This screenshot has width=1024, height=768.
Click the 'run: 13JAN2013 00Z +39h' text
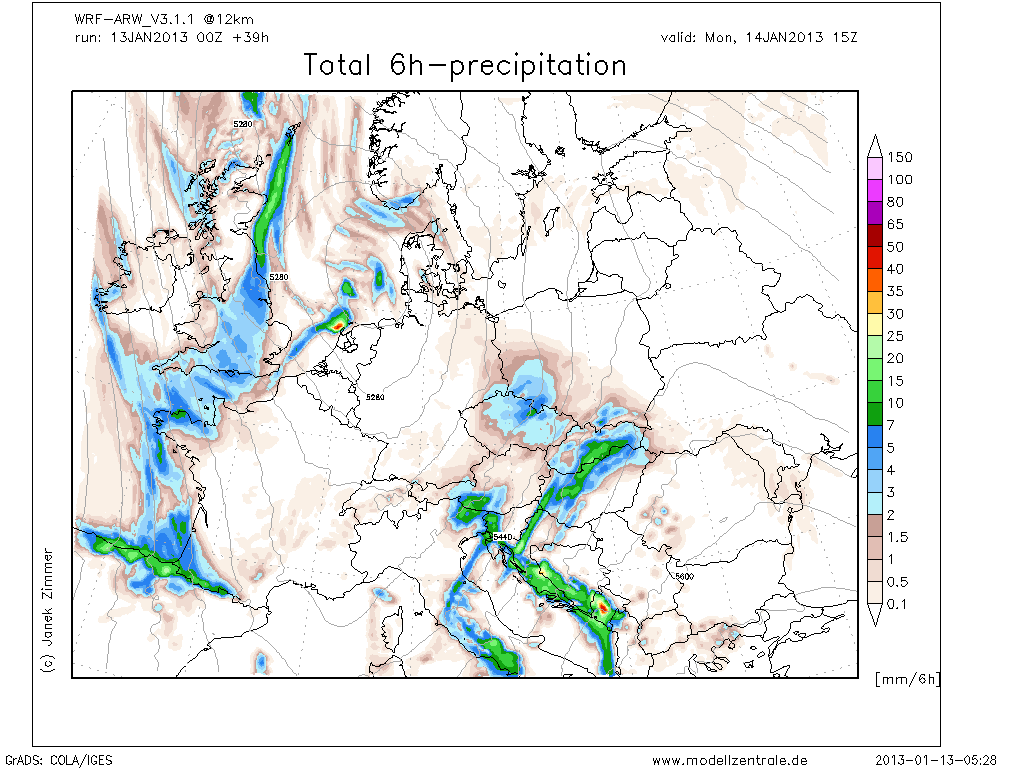172,37
